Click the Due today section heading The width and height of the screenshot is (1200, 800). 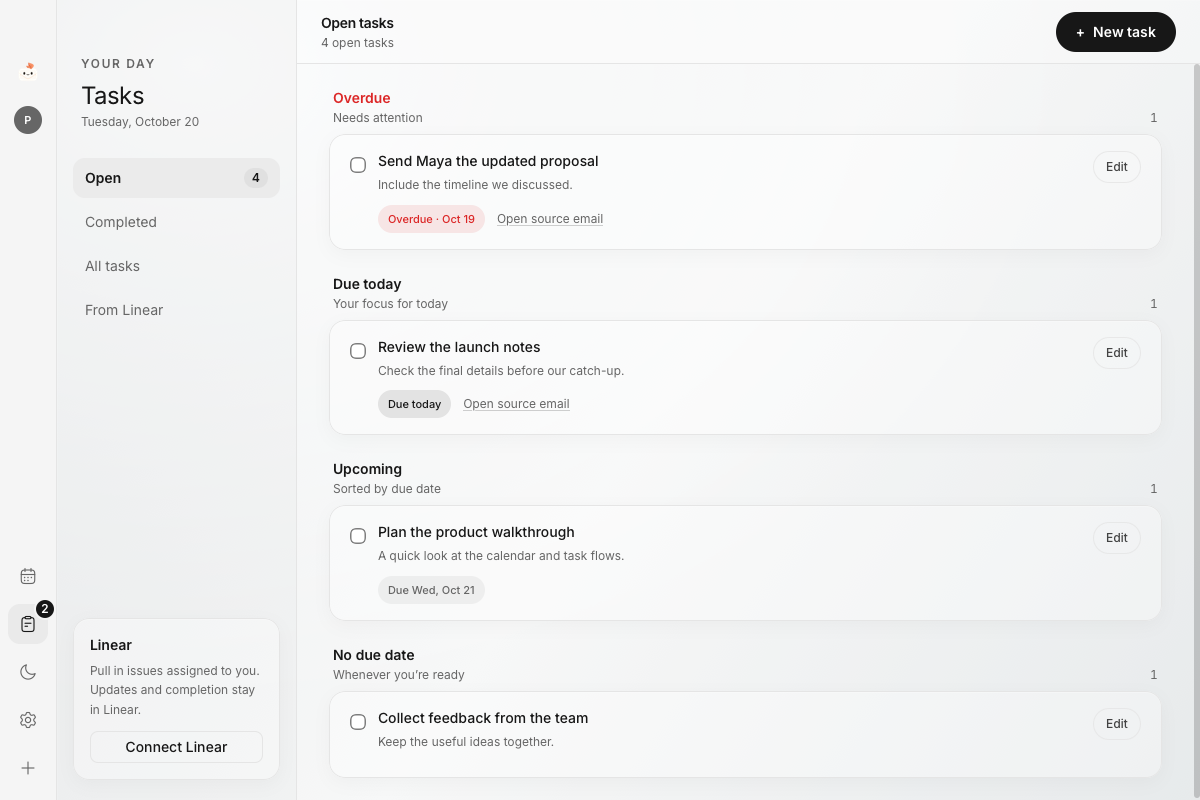pyautogui.click(x=367, y=284)
